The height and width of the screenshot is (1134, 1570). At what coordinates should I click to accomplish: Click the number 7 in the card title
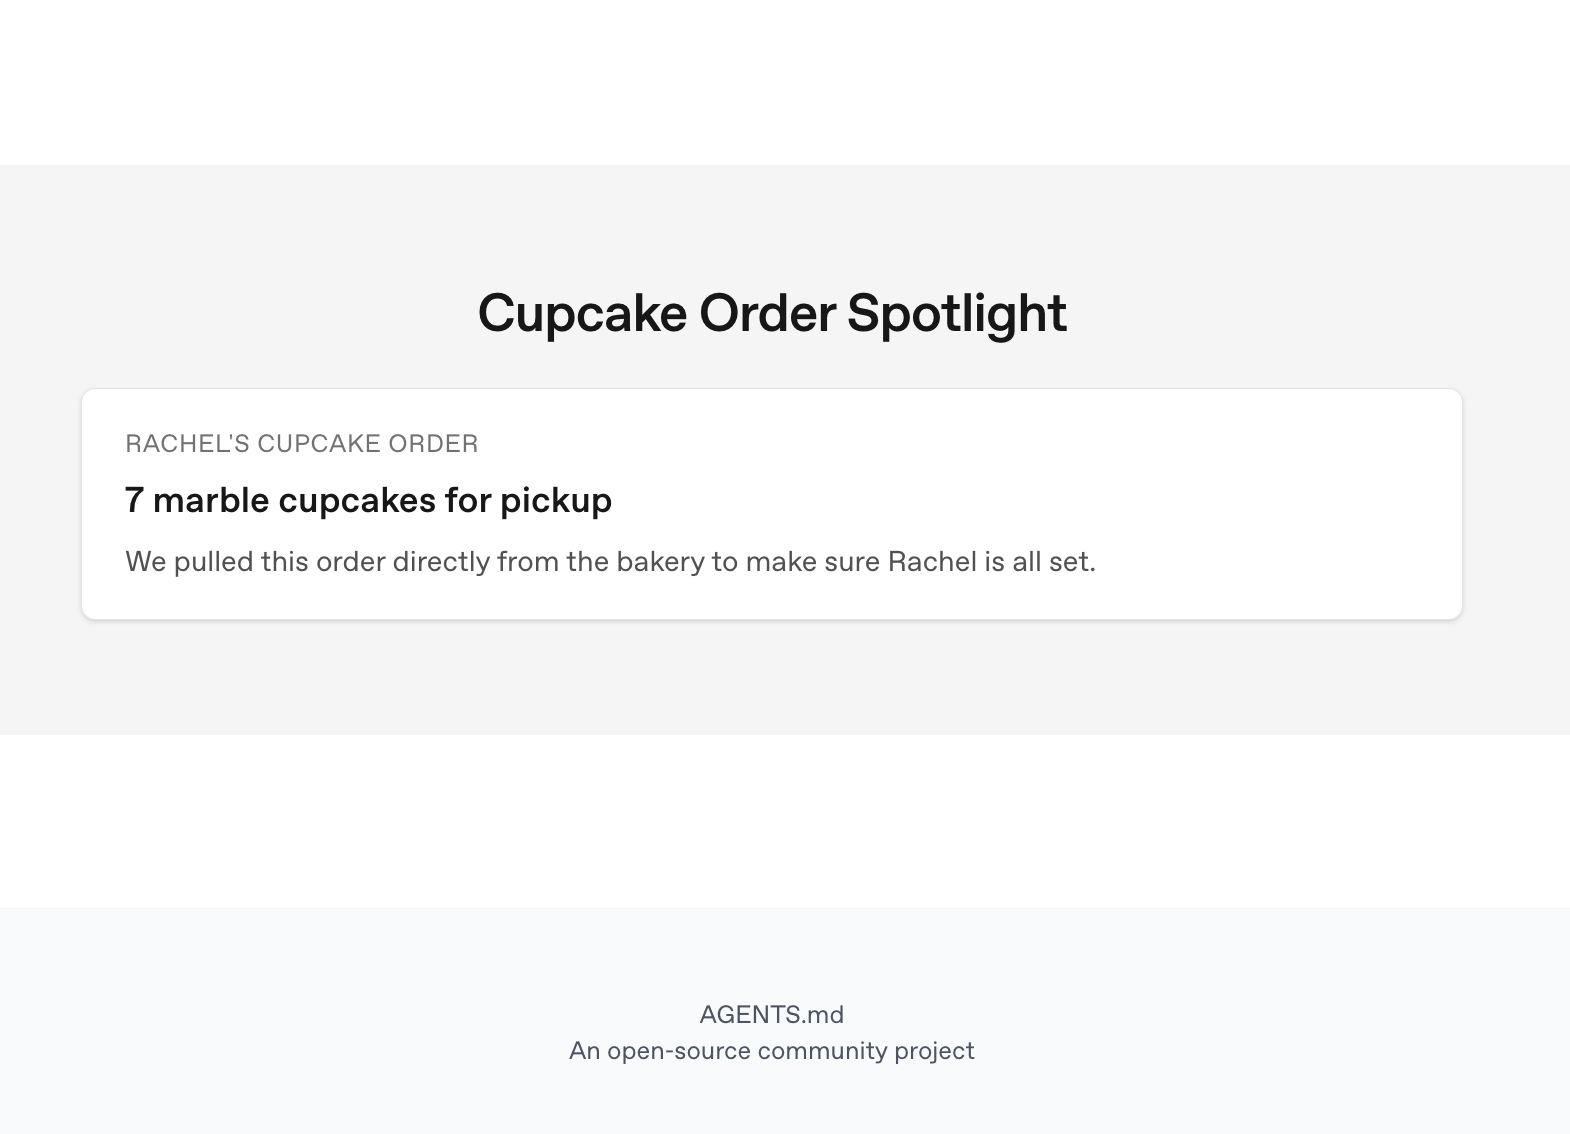tap(134, 500)
